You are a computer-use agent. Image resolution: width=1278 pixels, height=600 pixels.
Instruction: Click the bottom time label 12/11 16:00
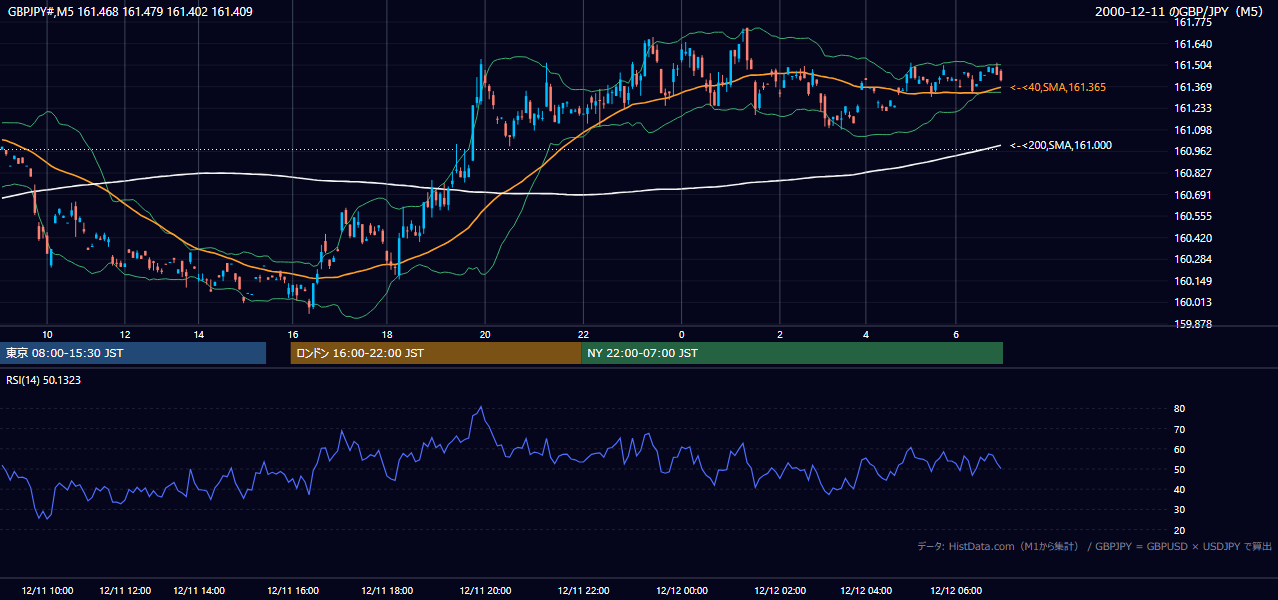pyautogui.click(x=293, y=591)
